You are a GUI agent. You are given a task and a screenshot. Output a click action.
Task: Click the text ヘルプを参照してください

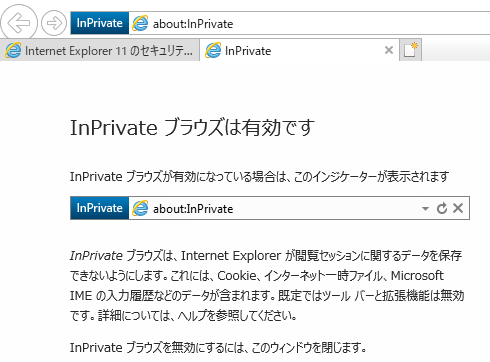pyautogui.click(x=237, y=315)
